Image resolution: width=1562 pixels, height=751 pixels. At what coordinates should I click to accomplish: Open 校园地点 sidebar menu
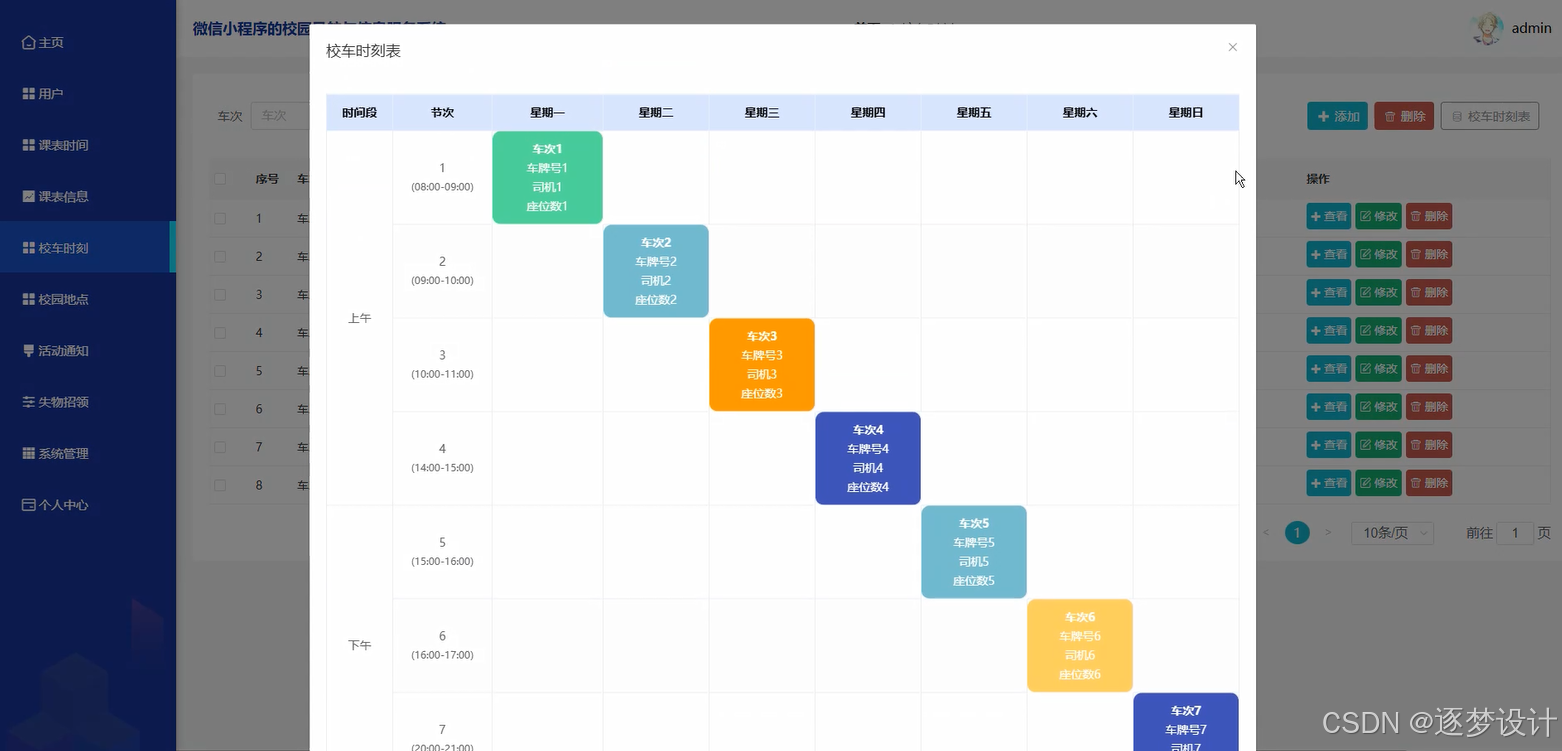click(x=88, y=299)
